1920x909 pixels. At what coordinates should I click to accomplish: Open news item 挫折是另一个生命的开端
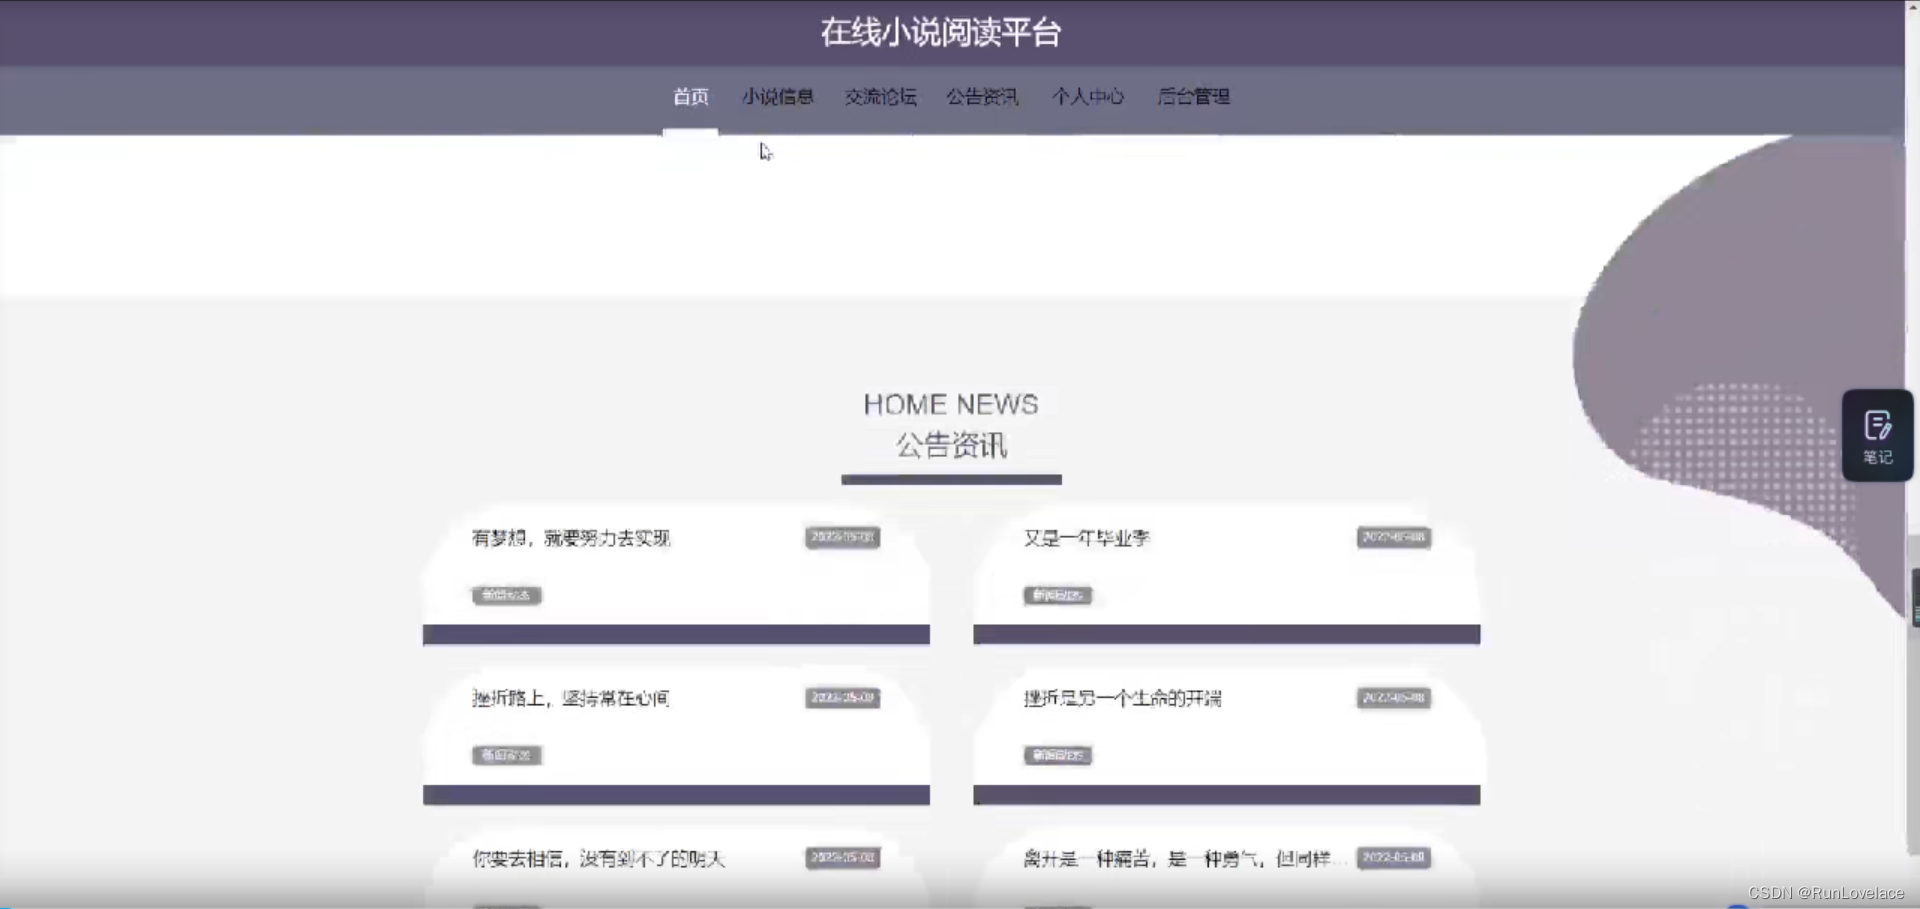(1122, 698)
